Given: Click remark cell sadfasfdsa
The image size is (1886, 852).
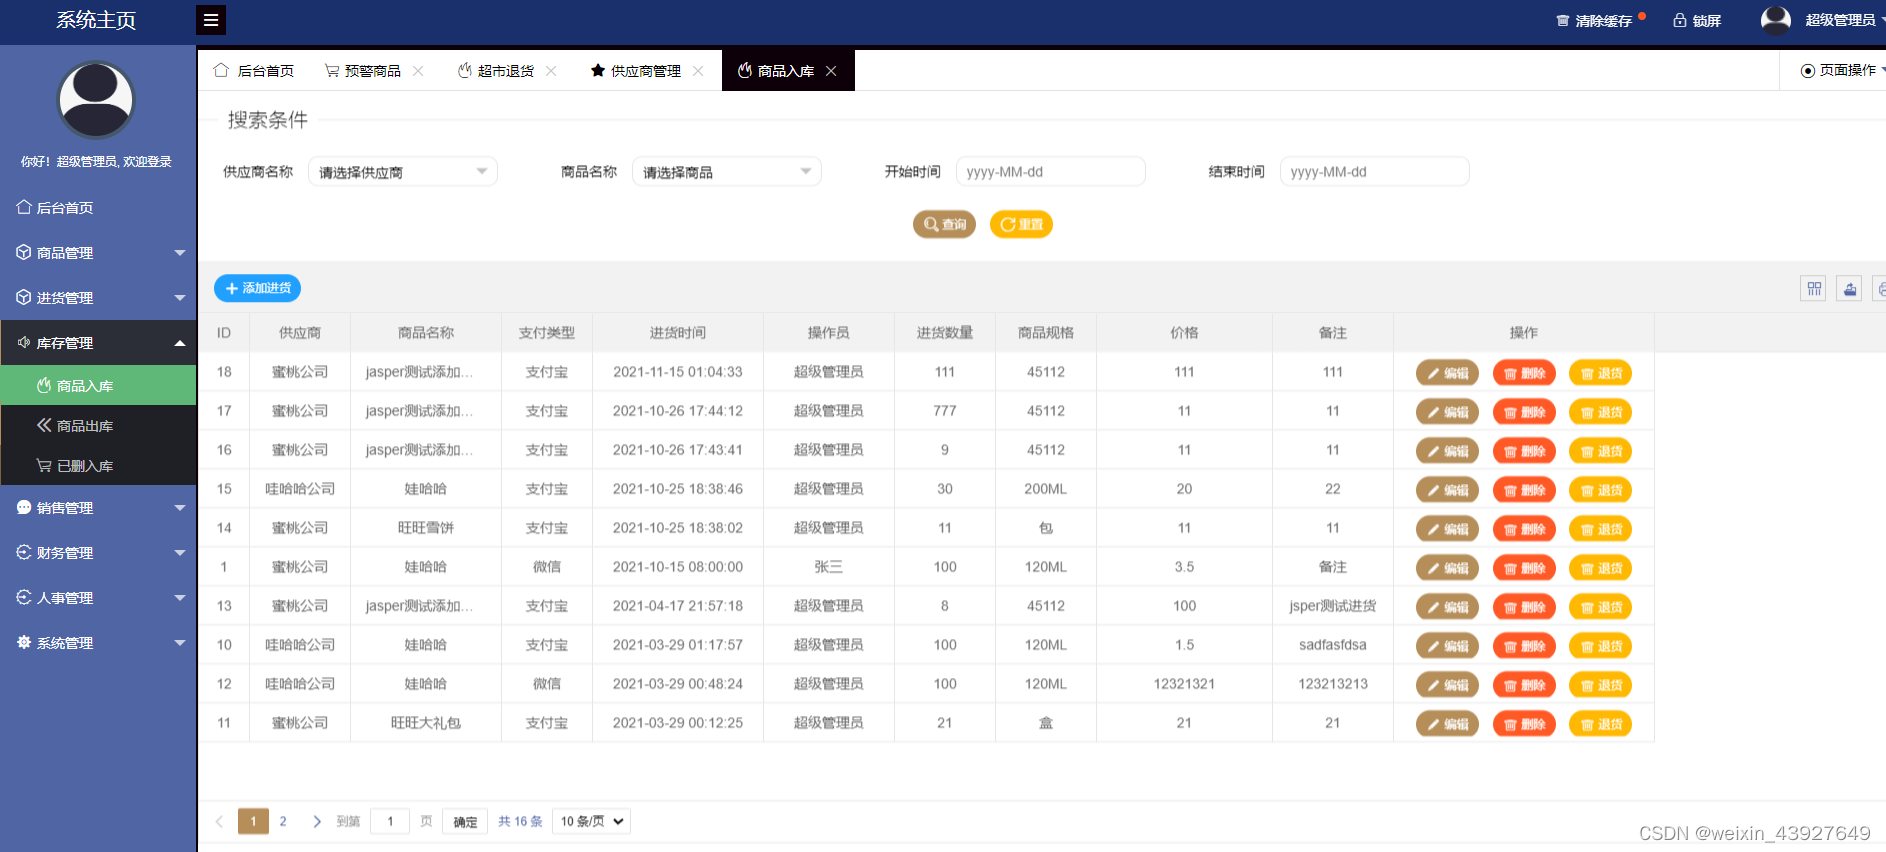Looking at the screenshot, I should pos(1333,645).
